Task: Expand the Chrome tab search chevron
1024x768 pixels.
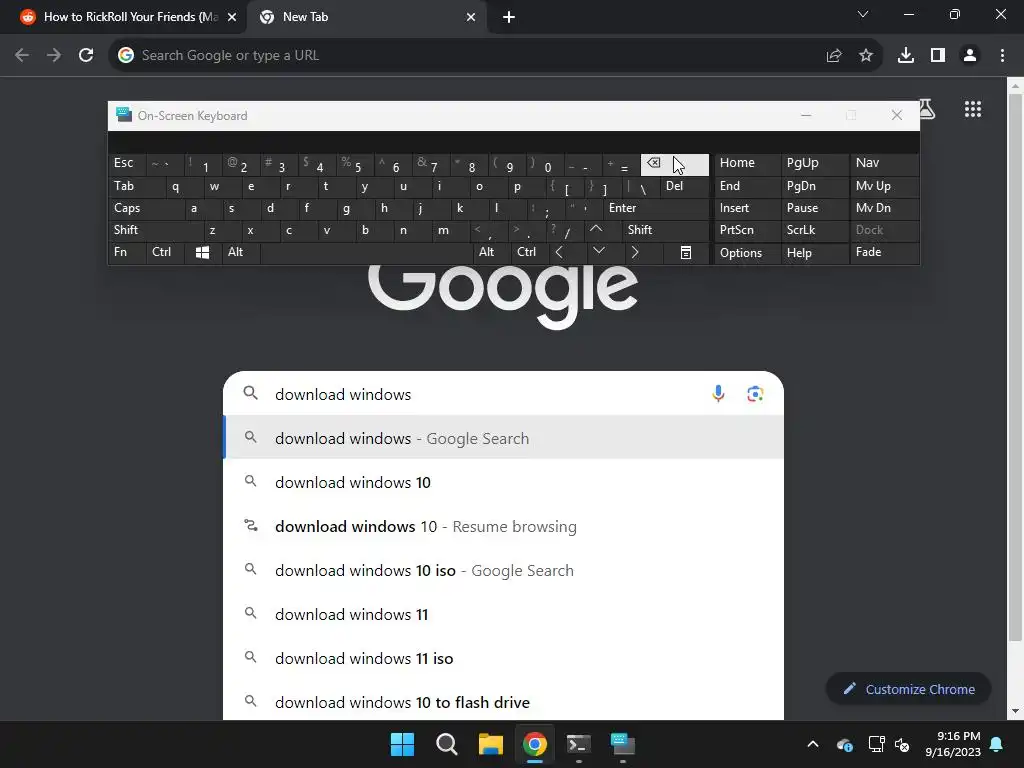Action: pyautogui.click(x=863, y=14)
